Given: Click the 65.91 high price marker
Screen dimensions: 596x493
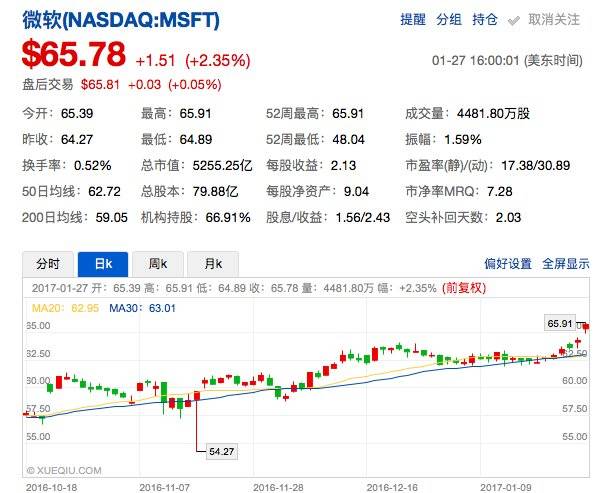Looking at the screenshot, I should [560, 323].
